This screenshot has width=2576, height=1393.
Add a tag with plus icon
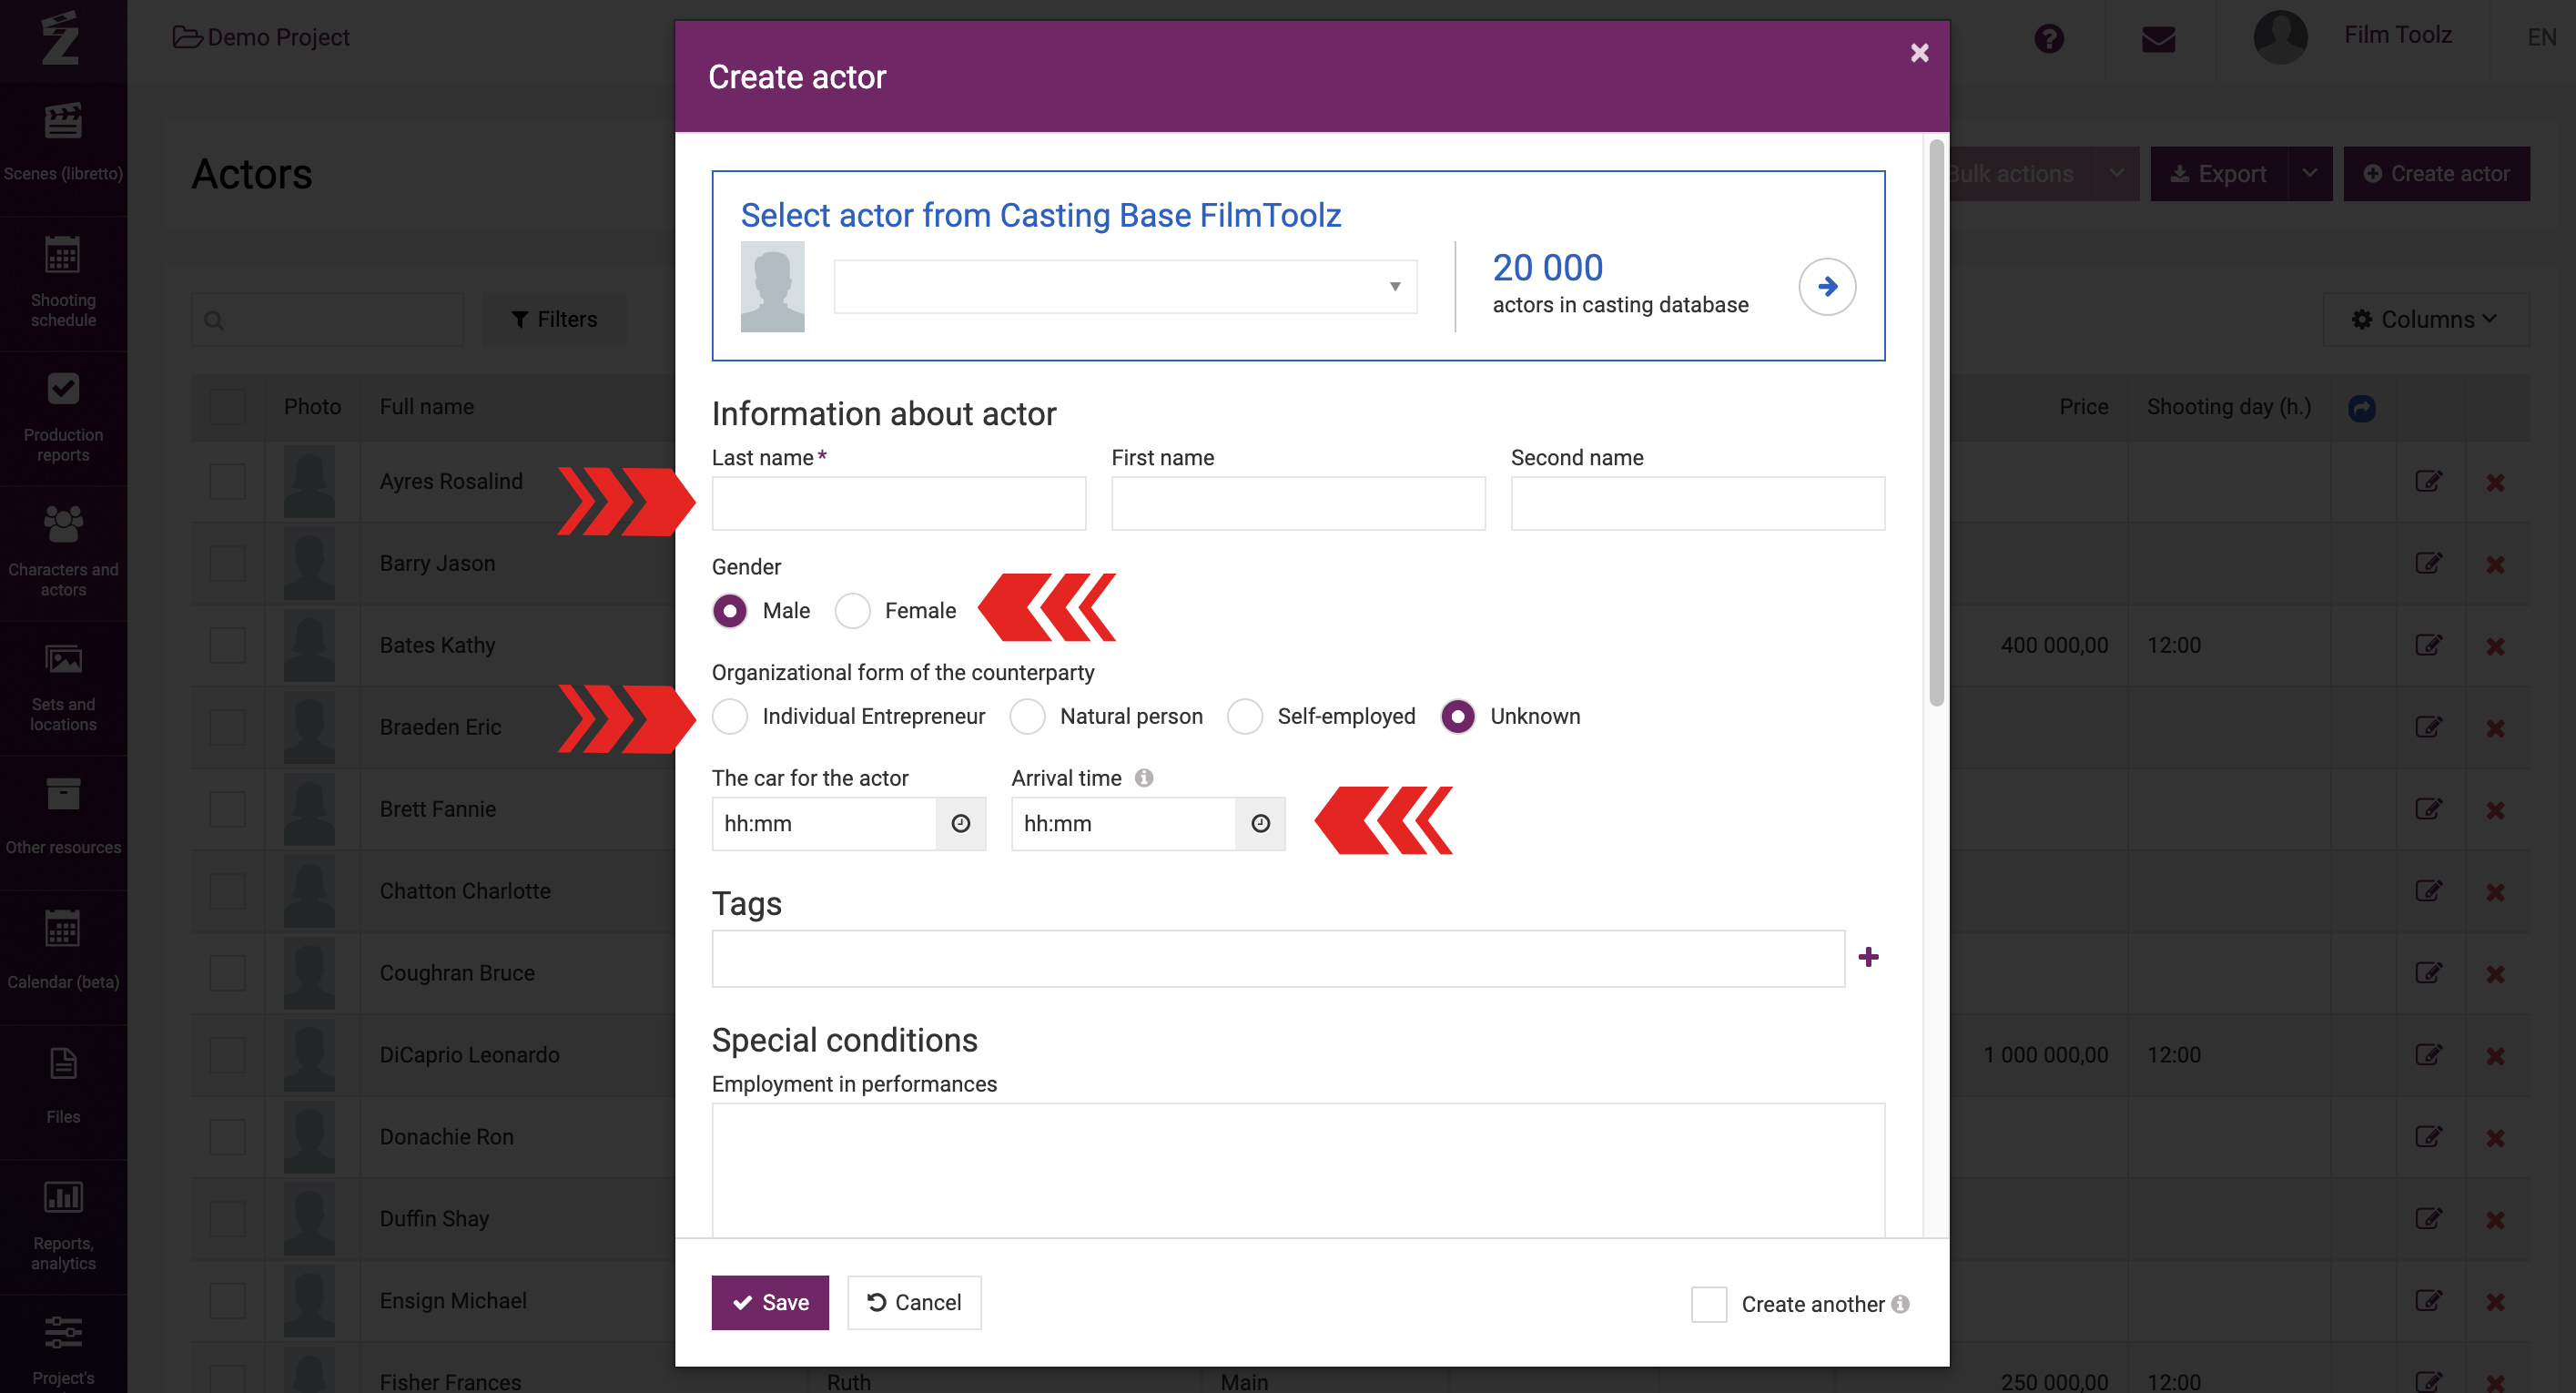[x=1868, y=958]
